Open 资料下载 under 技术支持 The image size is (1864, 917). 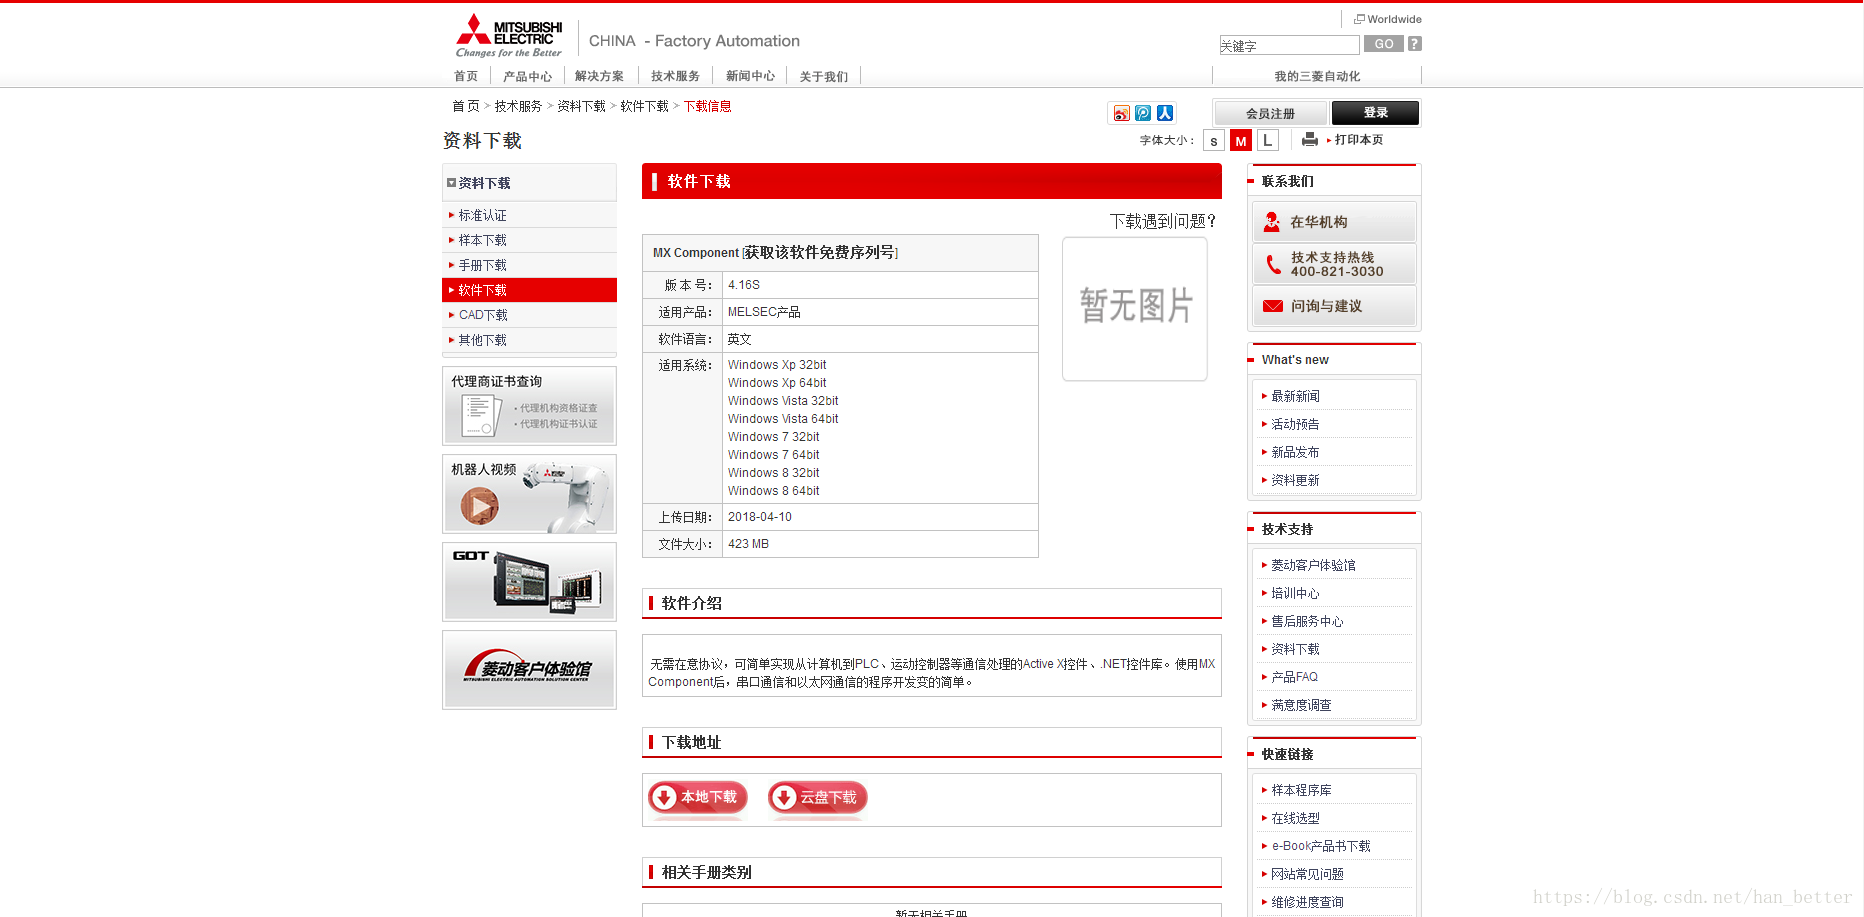1295,649
